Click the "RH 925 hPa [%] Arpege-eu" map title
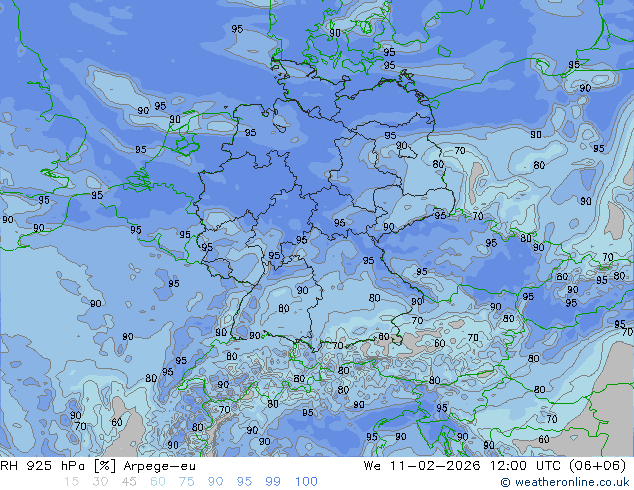This screenshot has height=490, width=634. click(x=98, y=466)
